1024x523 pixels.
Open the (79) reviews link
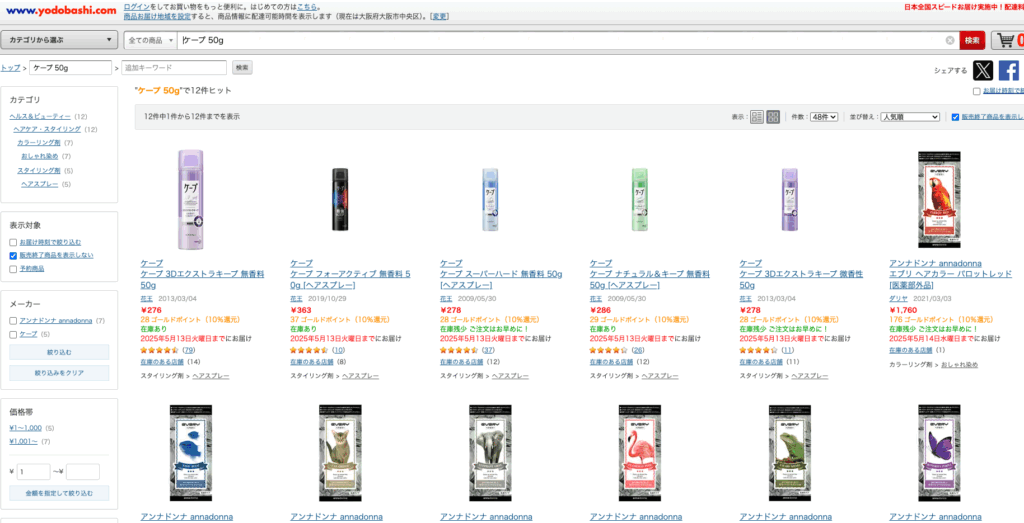point(188,351)
